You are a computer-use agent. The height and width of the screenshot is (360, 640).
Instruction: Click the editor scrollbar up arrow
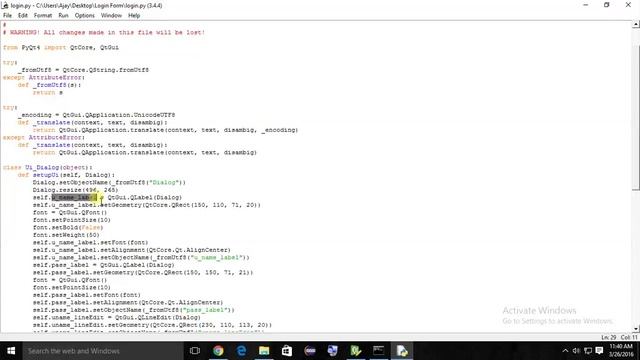[x=636, y=24]
